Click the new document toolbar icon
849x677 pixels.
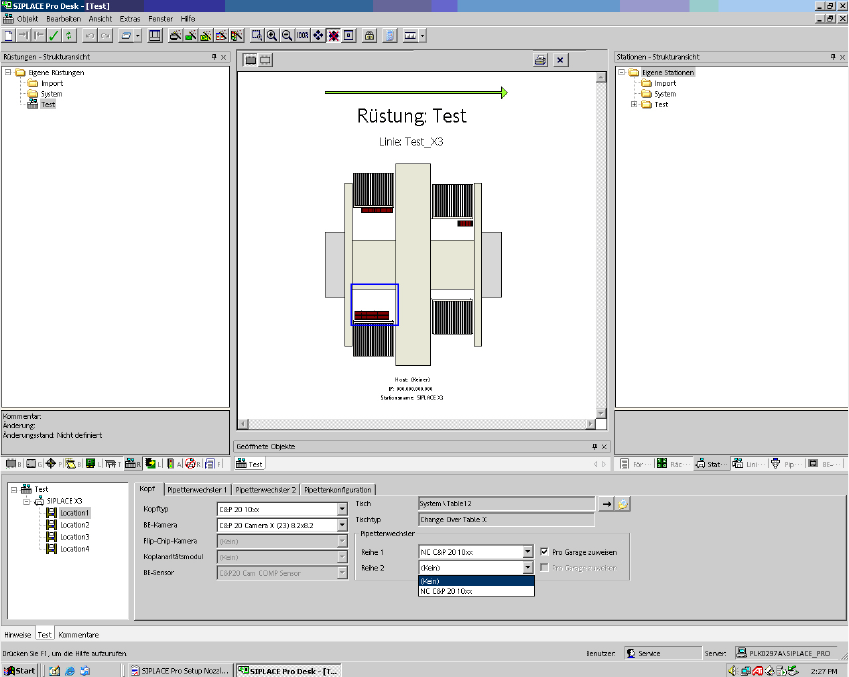(8, 36)
